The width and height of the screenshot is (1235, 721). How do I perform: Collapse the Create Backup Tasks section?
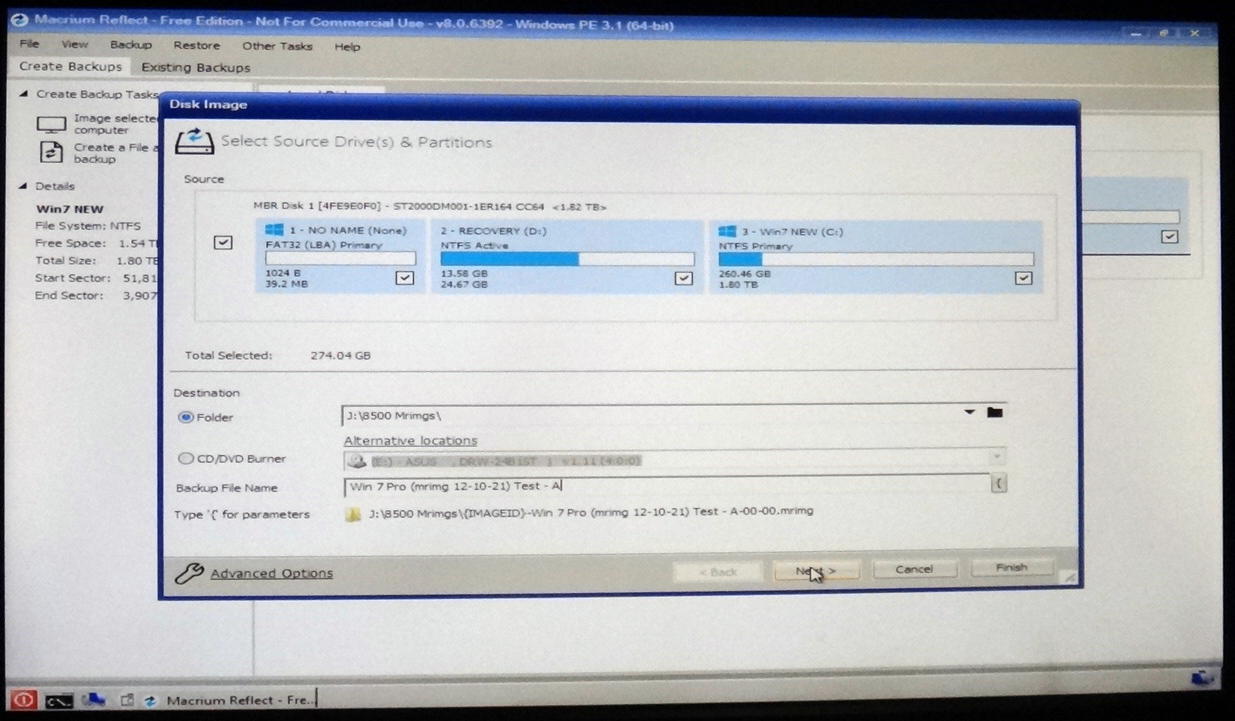click(24, 94)
